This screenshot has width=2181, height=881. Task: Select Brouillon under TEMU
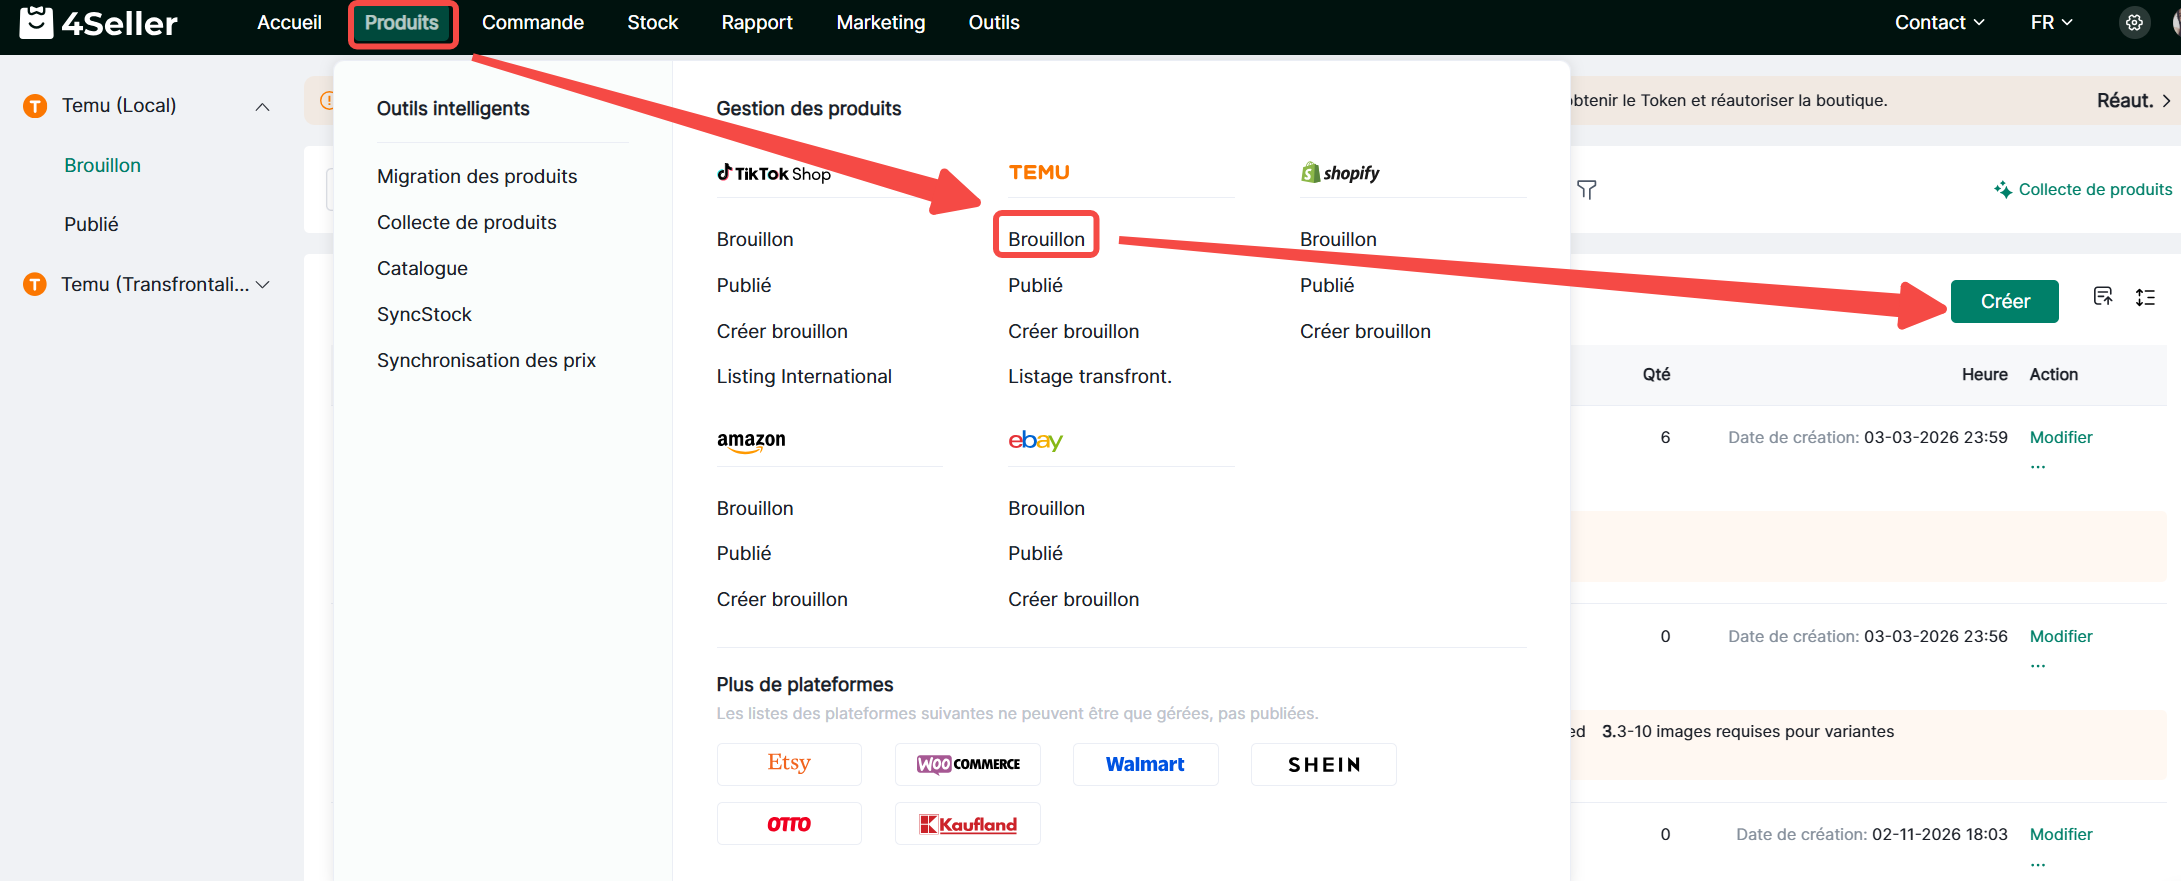coord(1046,239)
